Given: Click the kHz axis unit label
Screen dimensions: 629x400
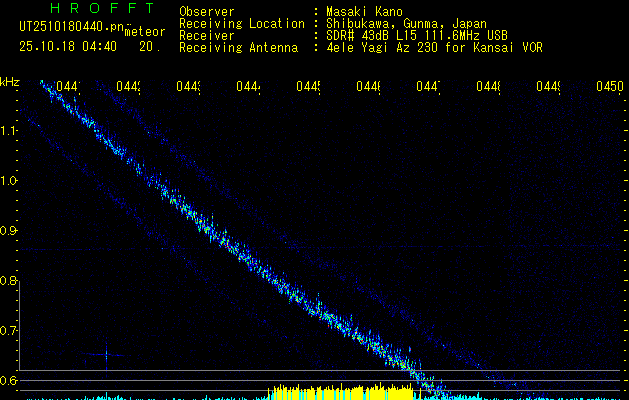Looking at the screenshot, I should (10, 81).
